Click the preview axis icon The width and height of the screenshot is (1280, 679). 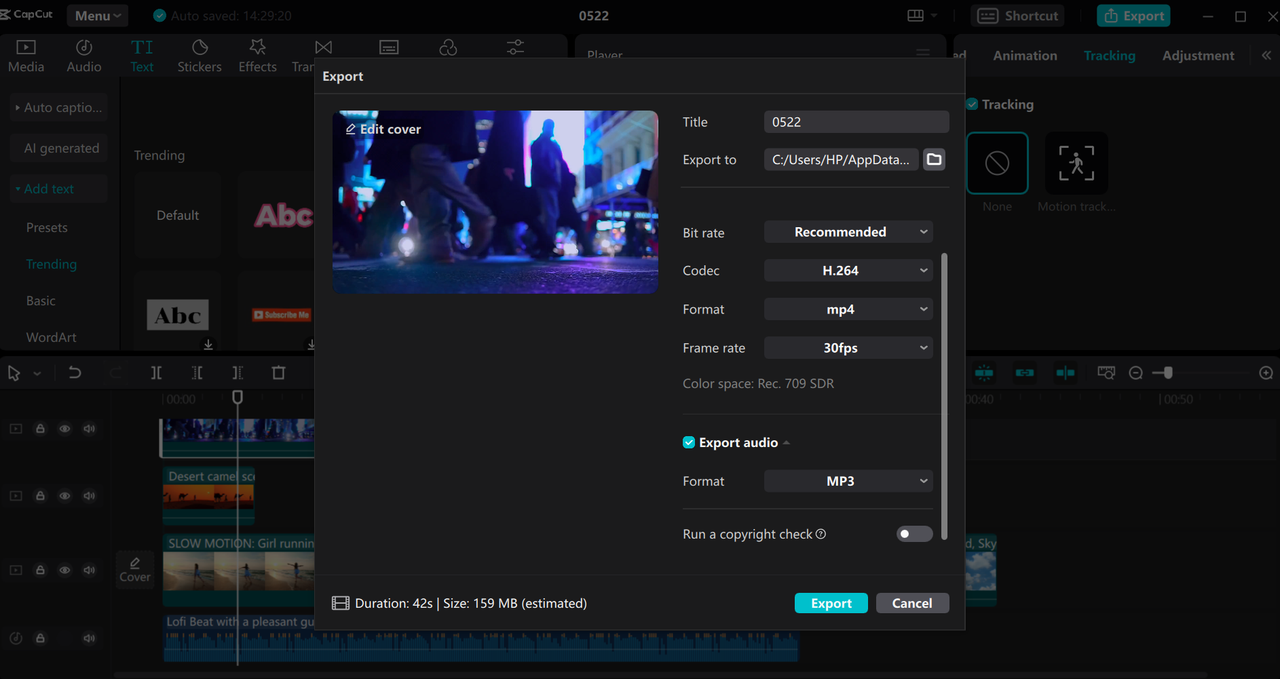pos(1065,373)
